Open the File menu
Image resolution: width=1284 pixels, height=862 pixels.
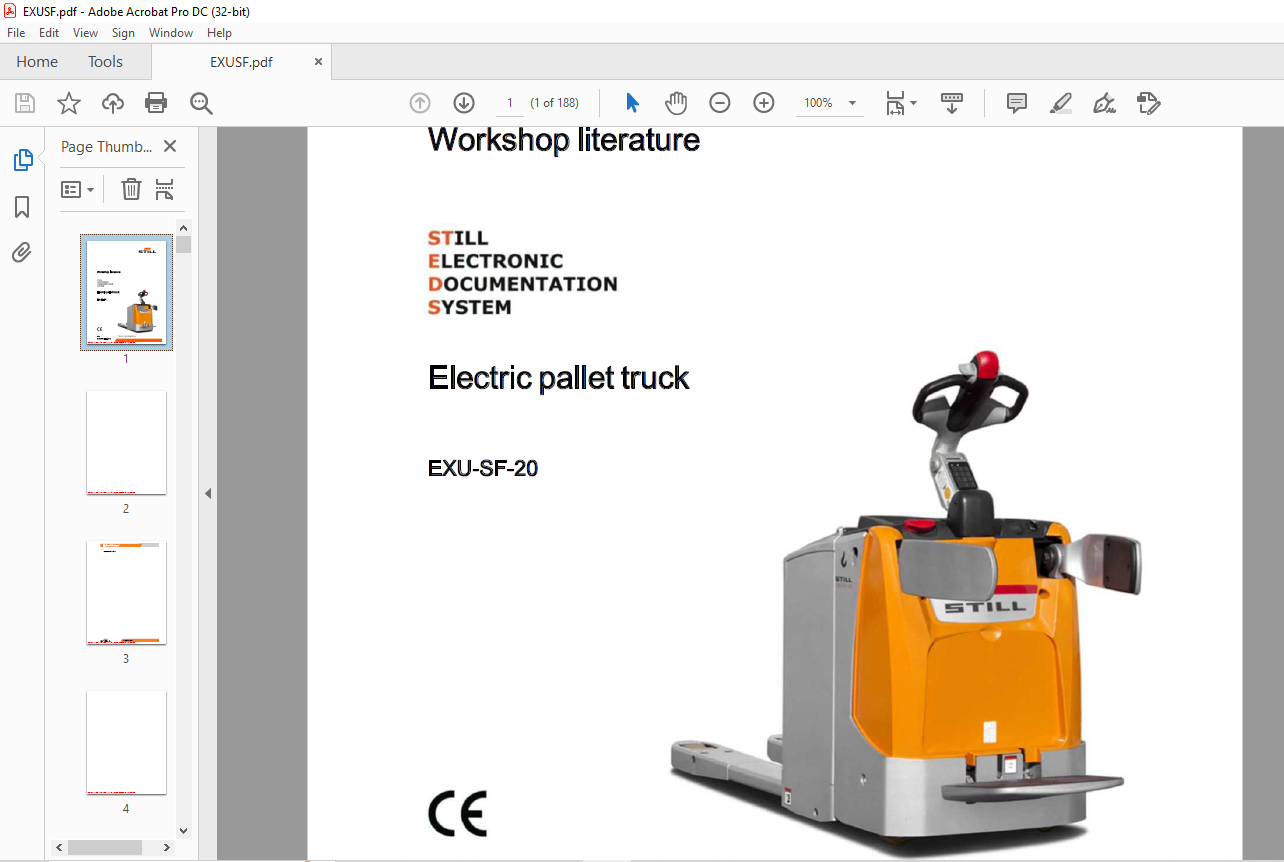tap(16, 33)
